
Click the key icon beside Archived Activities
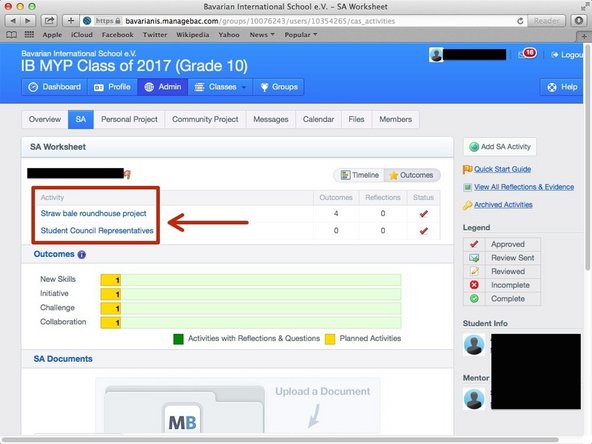pyautogui.click(x=467, y=205)
